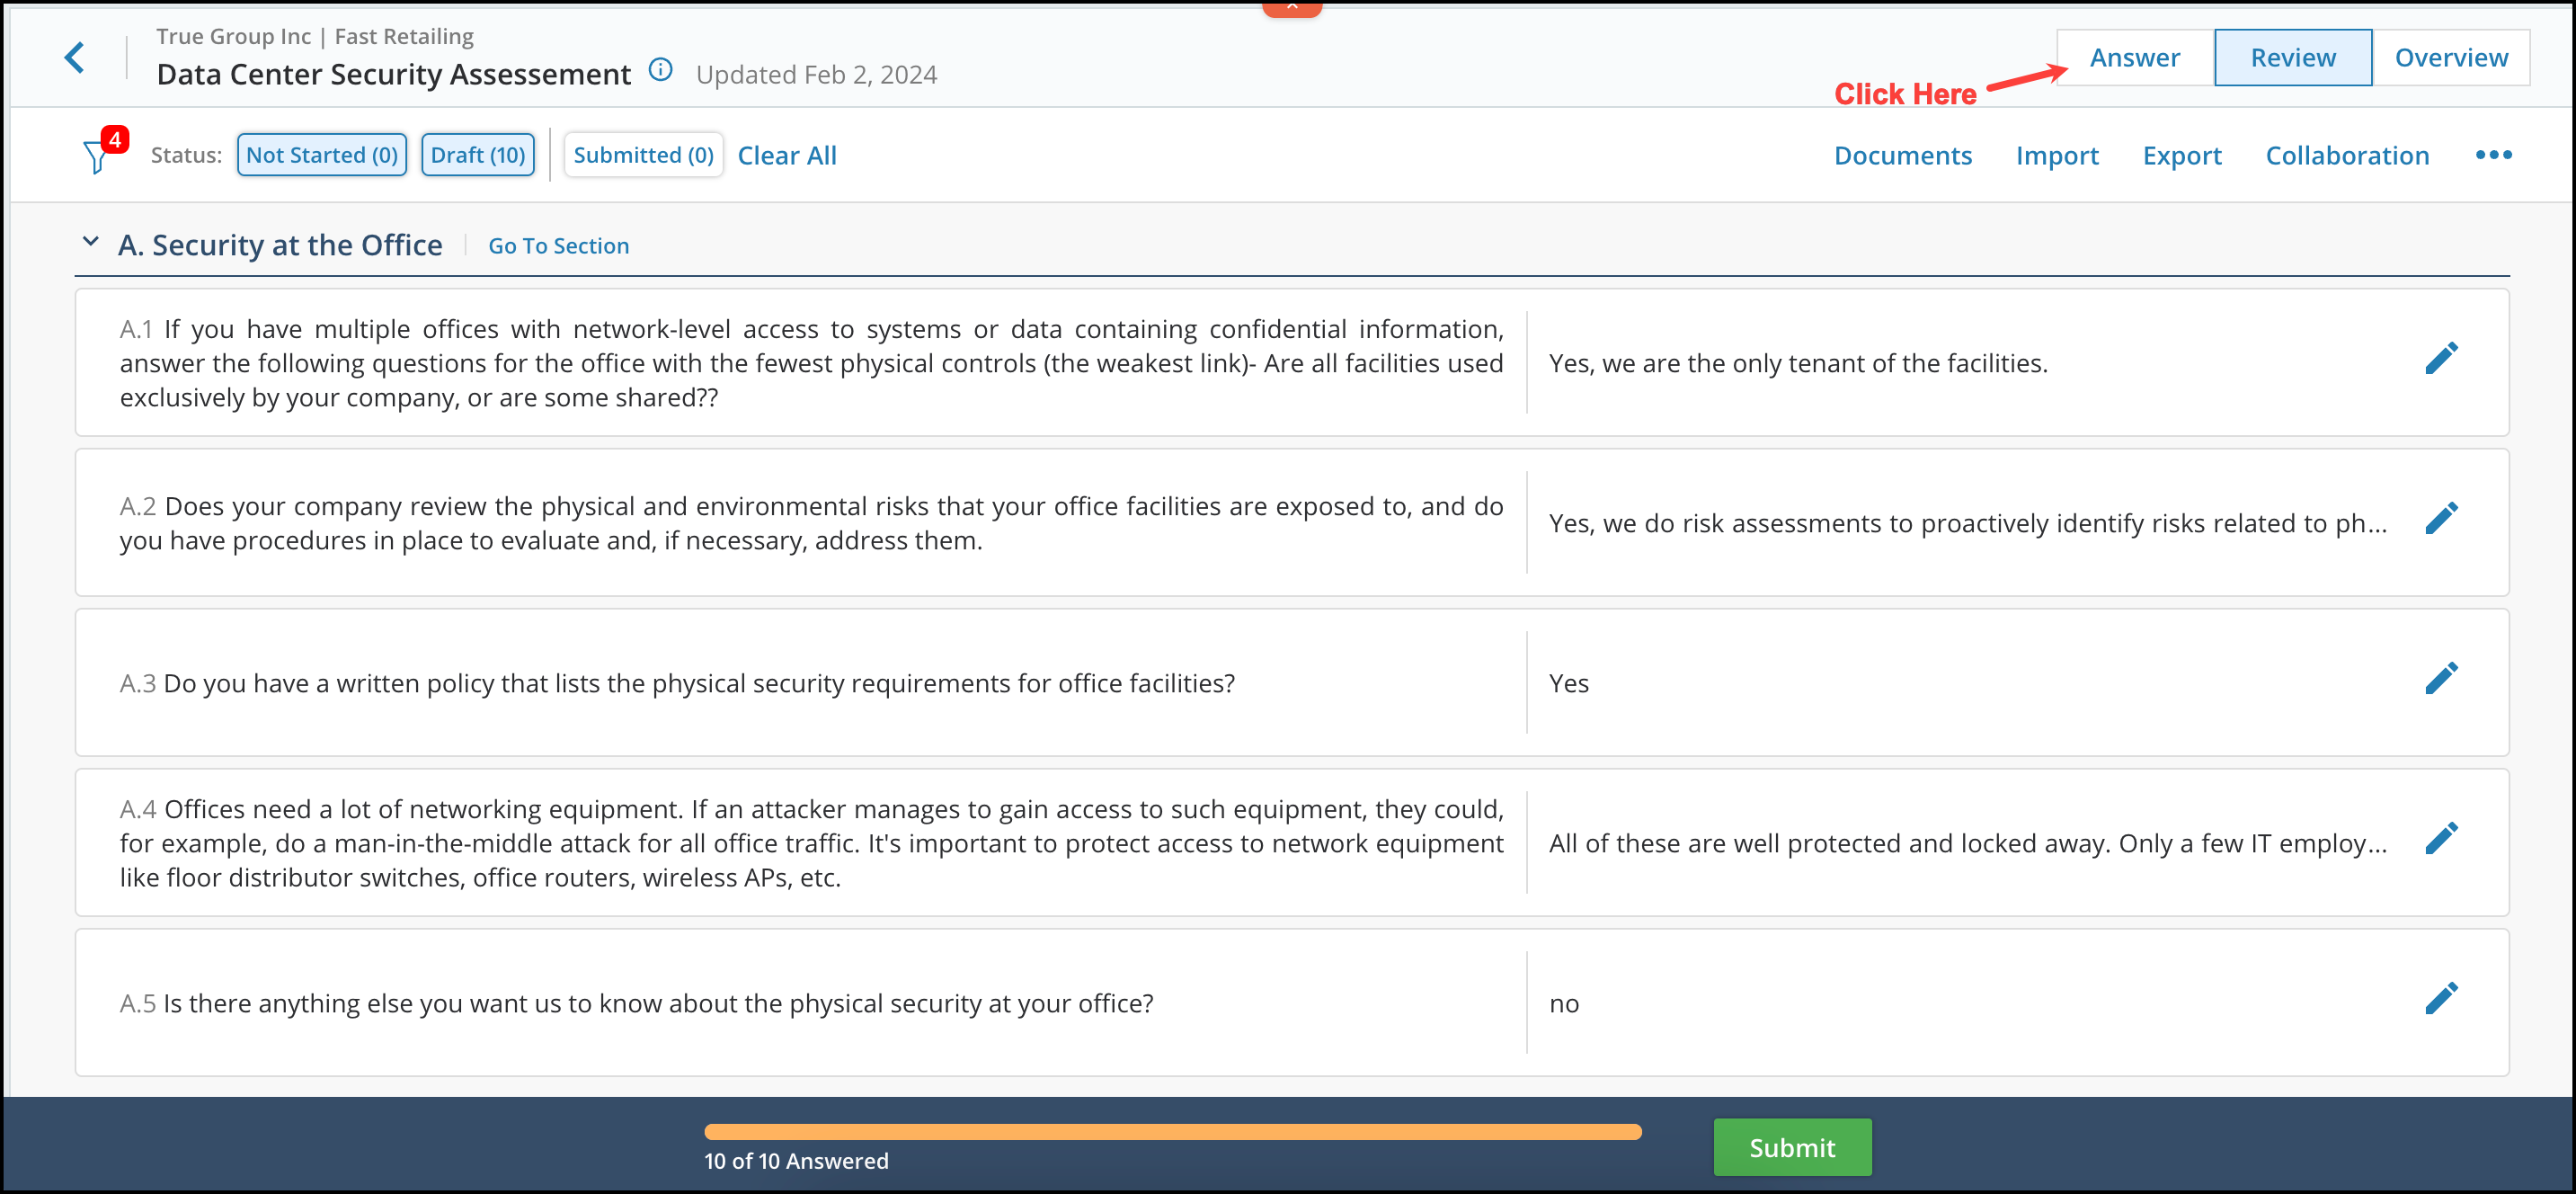Edit answer for question A.3
Image resolution: width=2576 pixels, height=1194 pixels.
tap(2441, 678)
